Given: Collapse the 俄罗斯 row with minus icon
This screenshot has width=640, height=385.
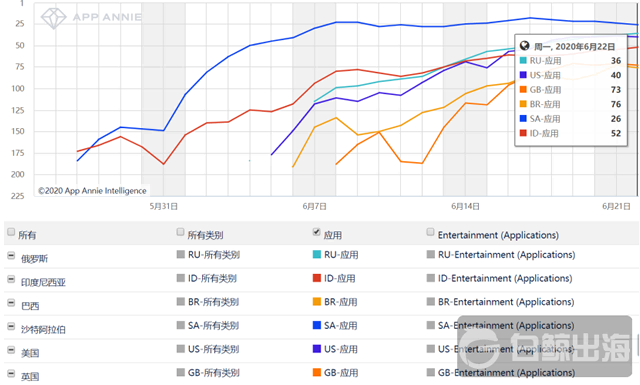Looking at the screenshot, I should [x=11, y=256].
